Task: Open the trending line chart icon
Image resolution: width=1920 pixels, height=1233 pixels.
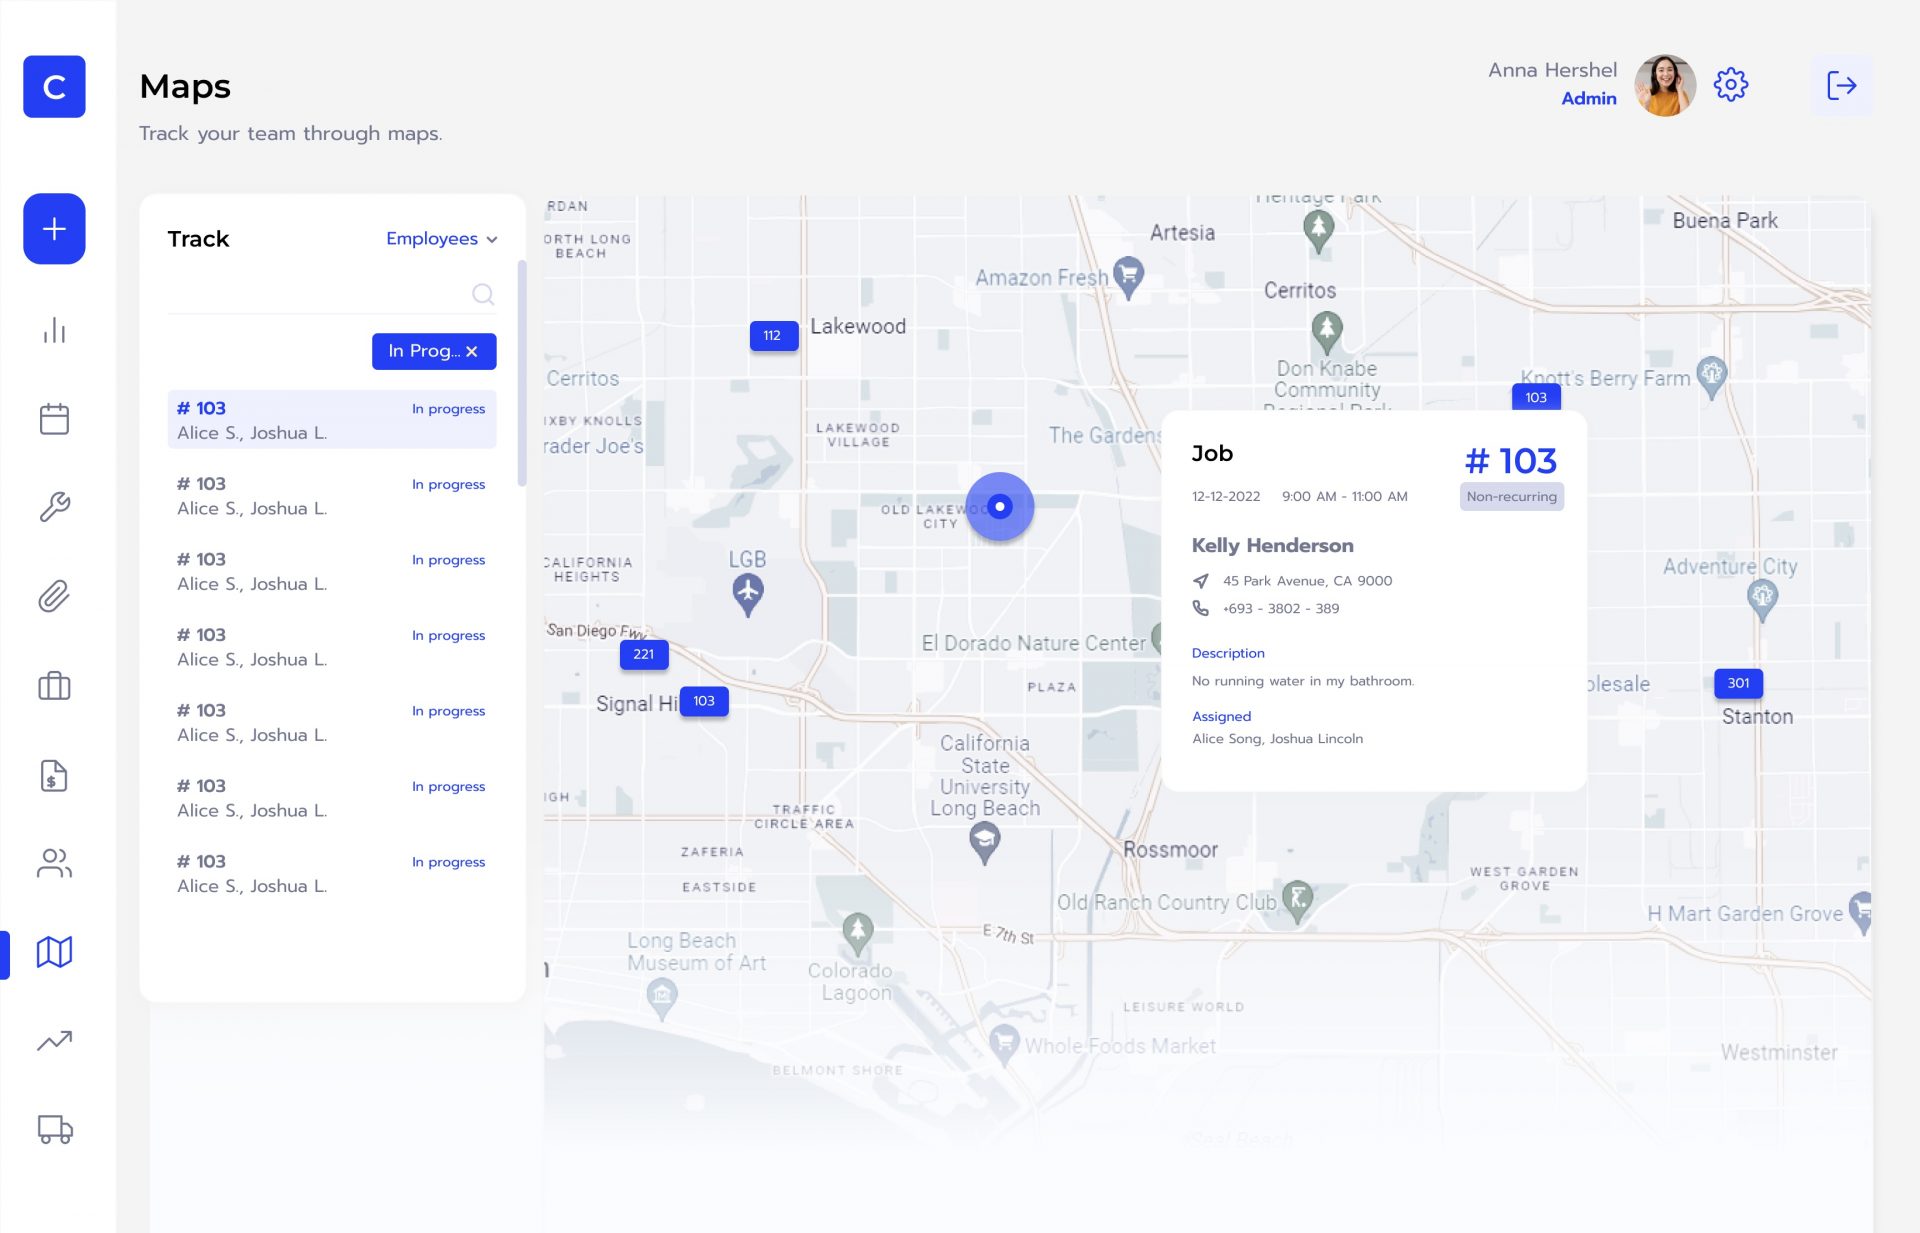Action: point(54,1041)
